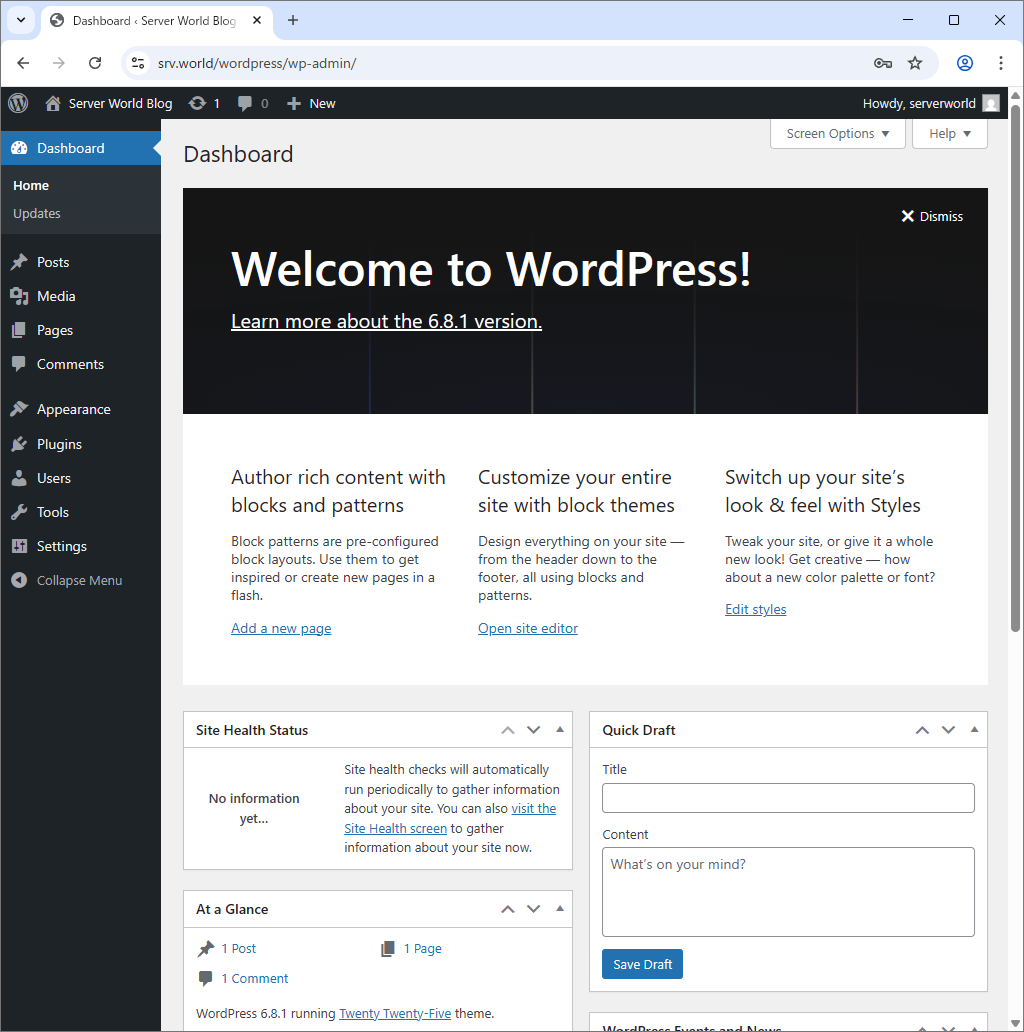Viewport: 1024px width, 1032px height.
Task: Open Twenty Twenty-Five theme link
Action: [x=395, y=1014]
